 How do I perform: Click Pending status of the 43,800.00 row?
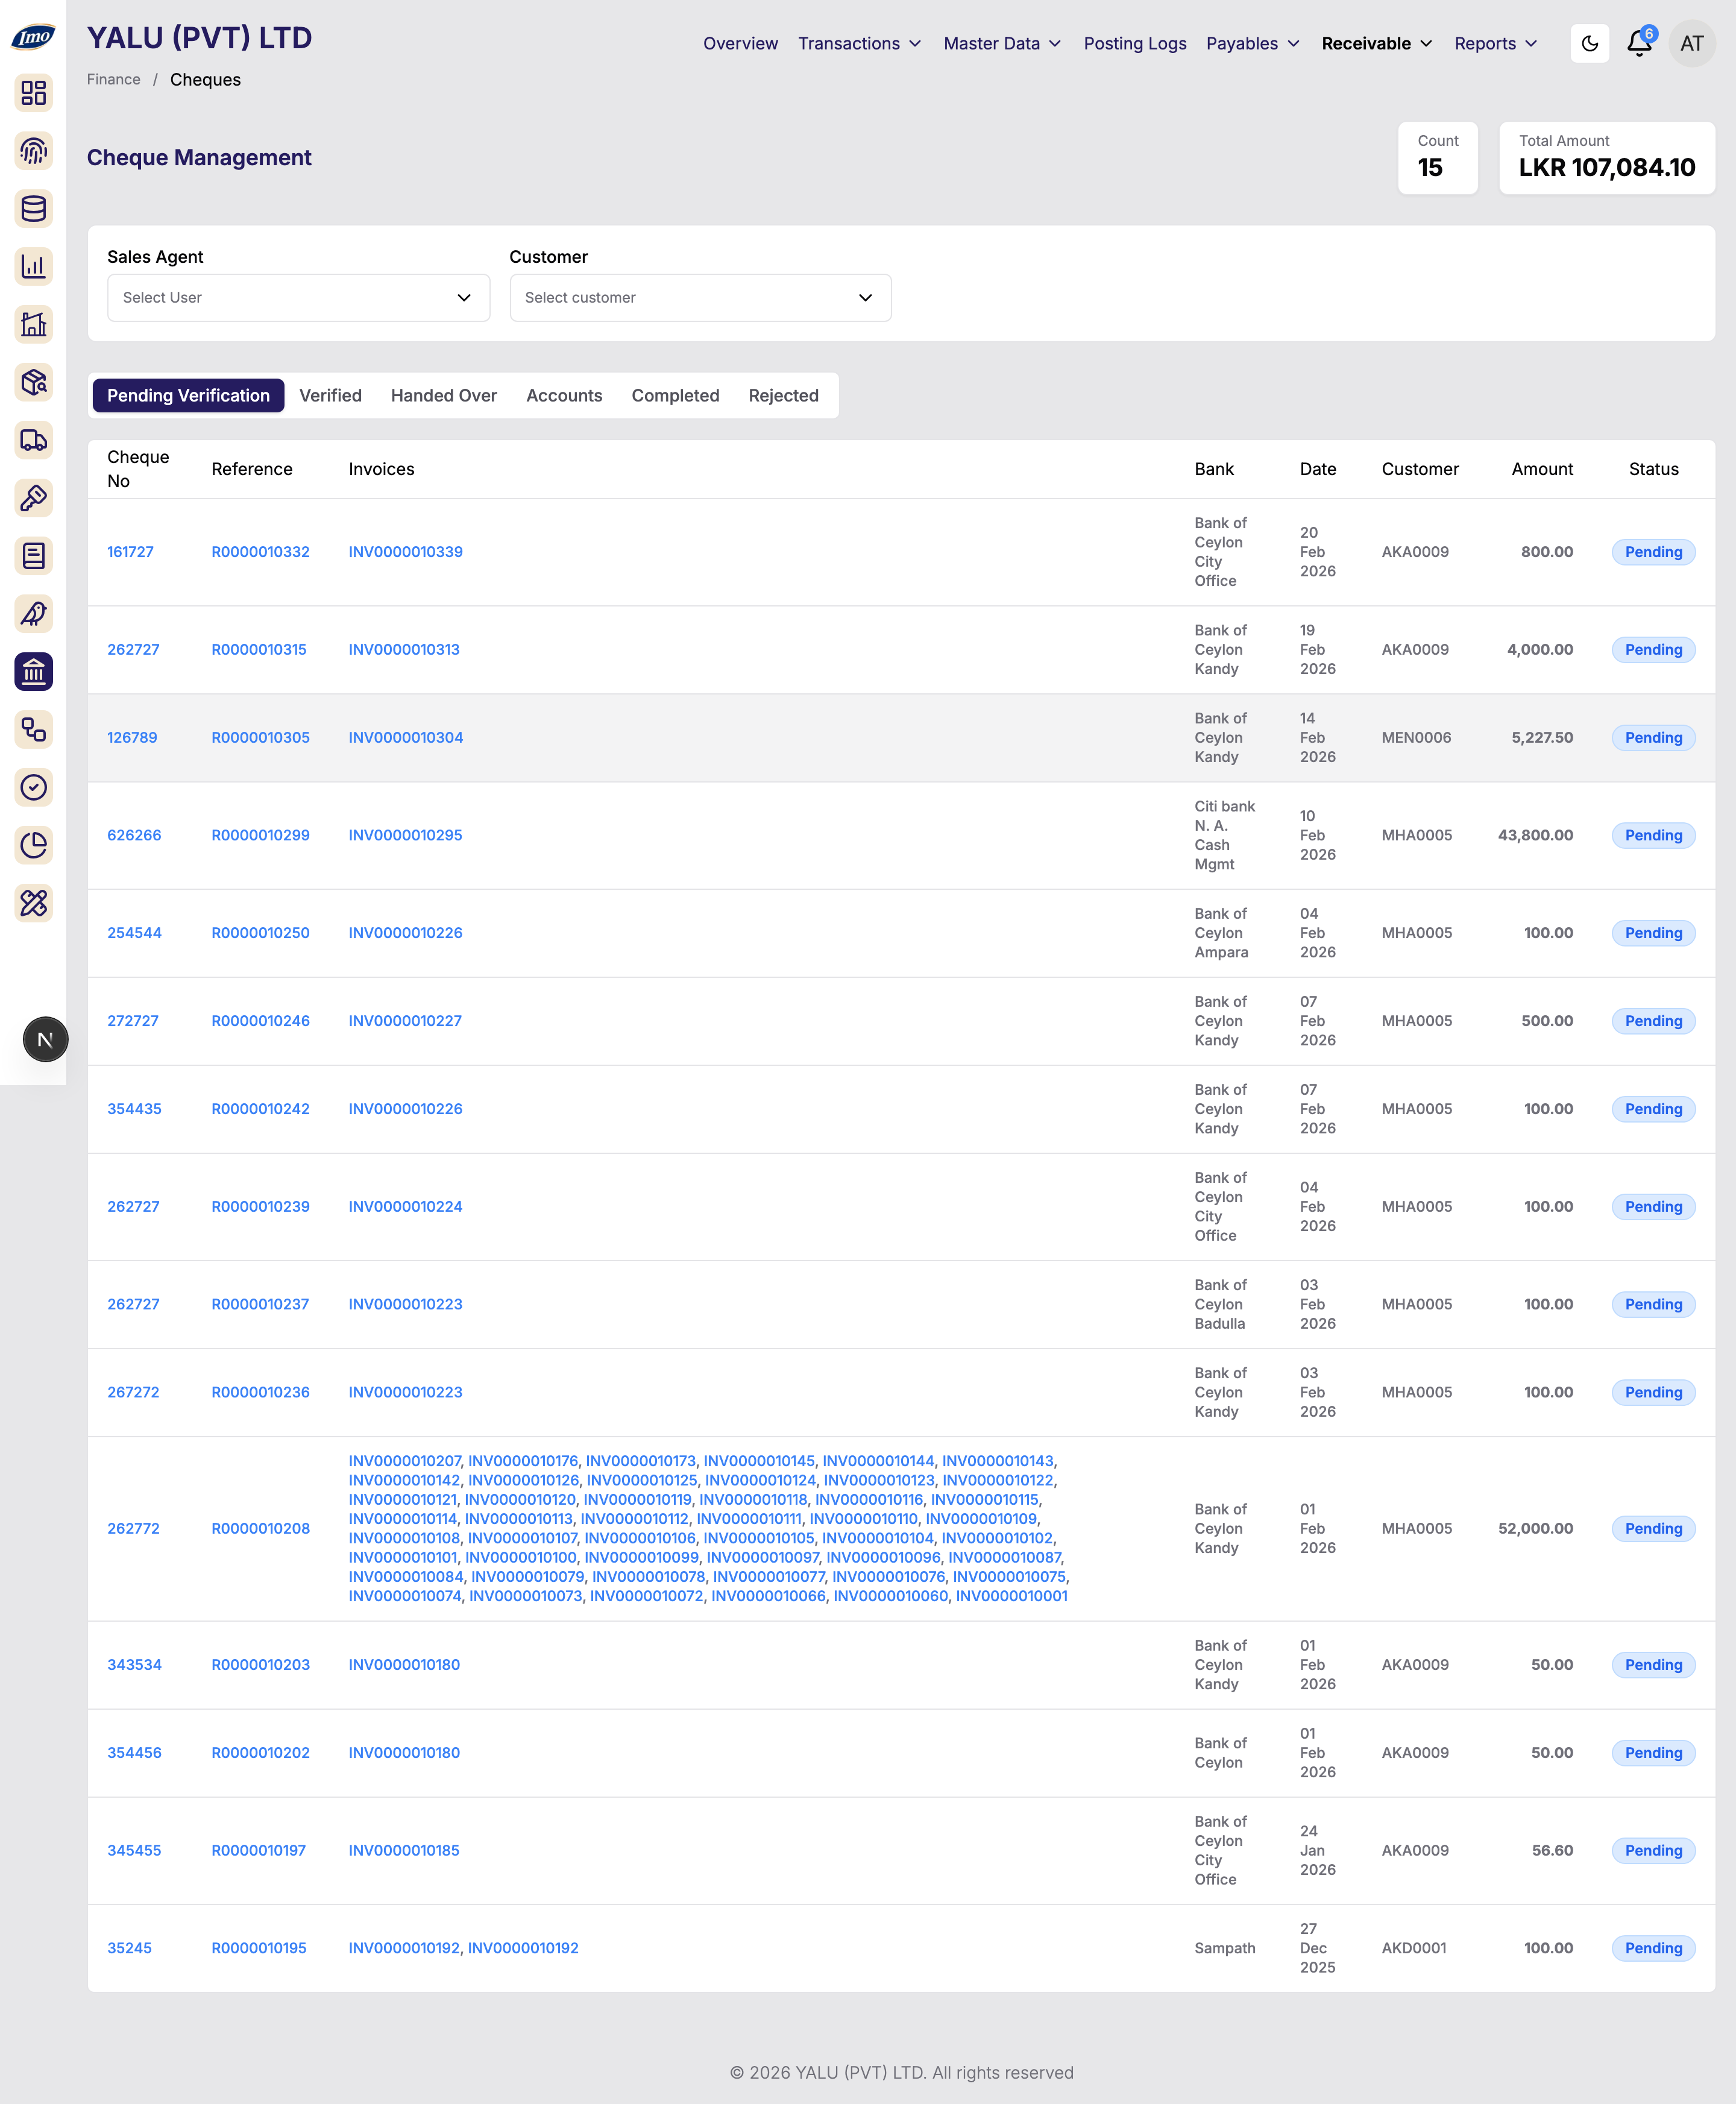coord(1653,836)
